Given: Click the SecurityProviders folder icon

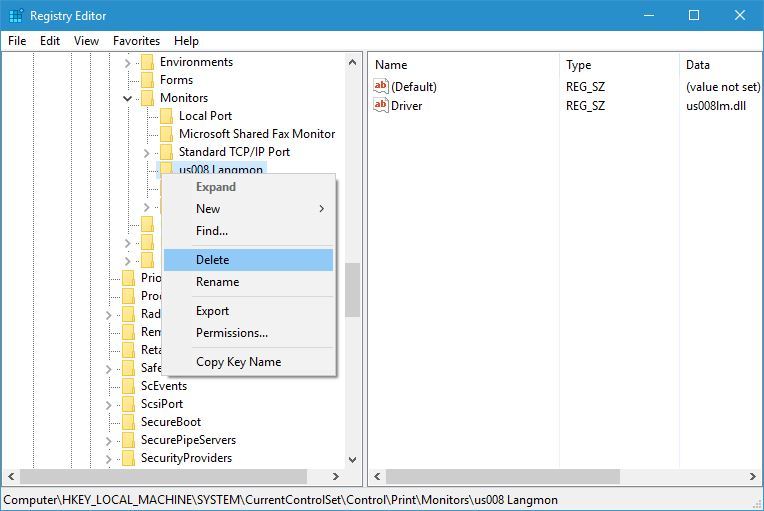Looking at the screenshot, I should tap(128, 458).
